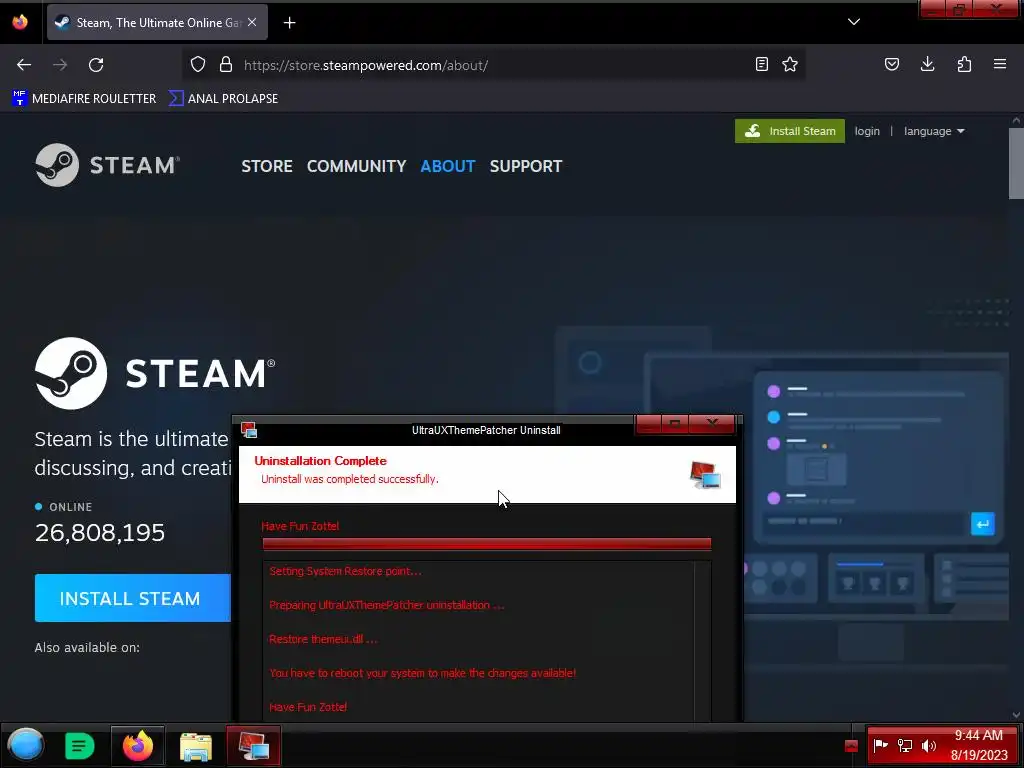Close the Steam browser tab

252,22
